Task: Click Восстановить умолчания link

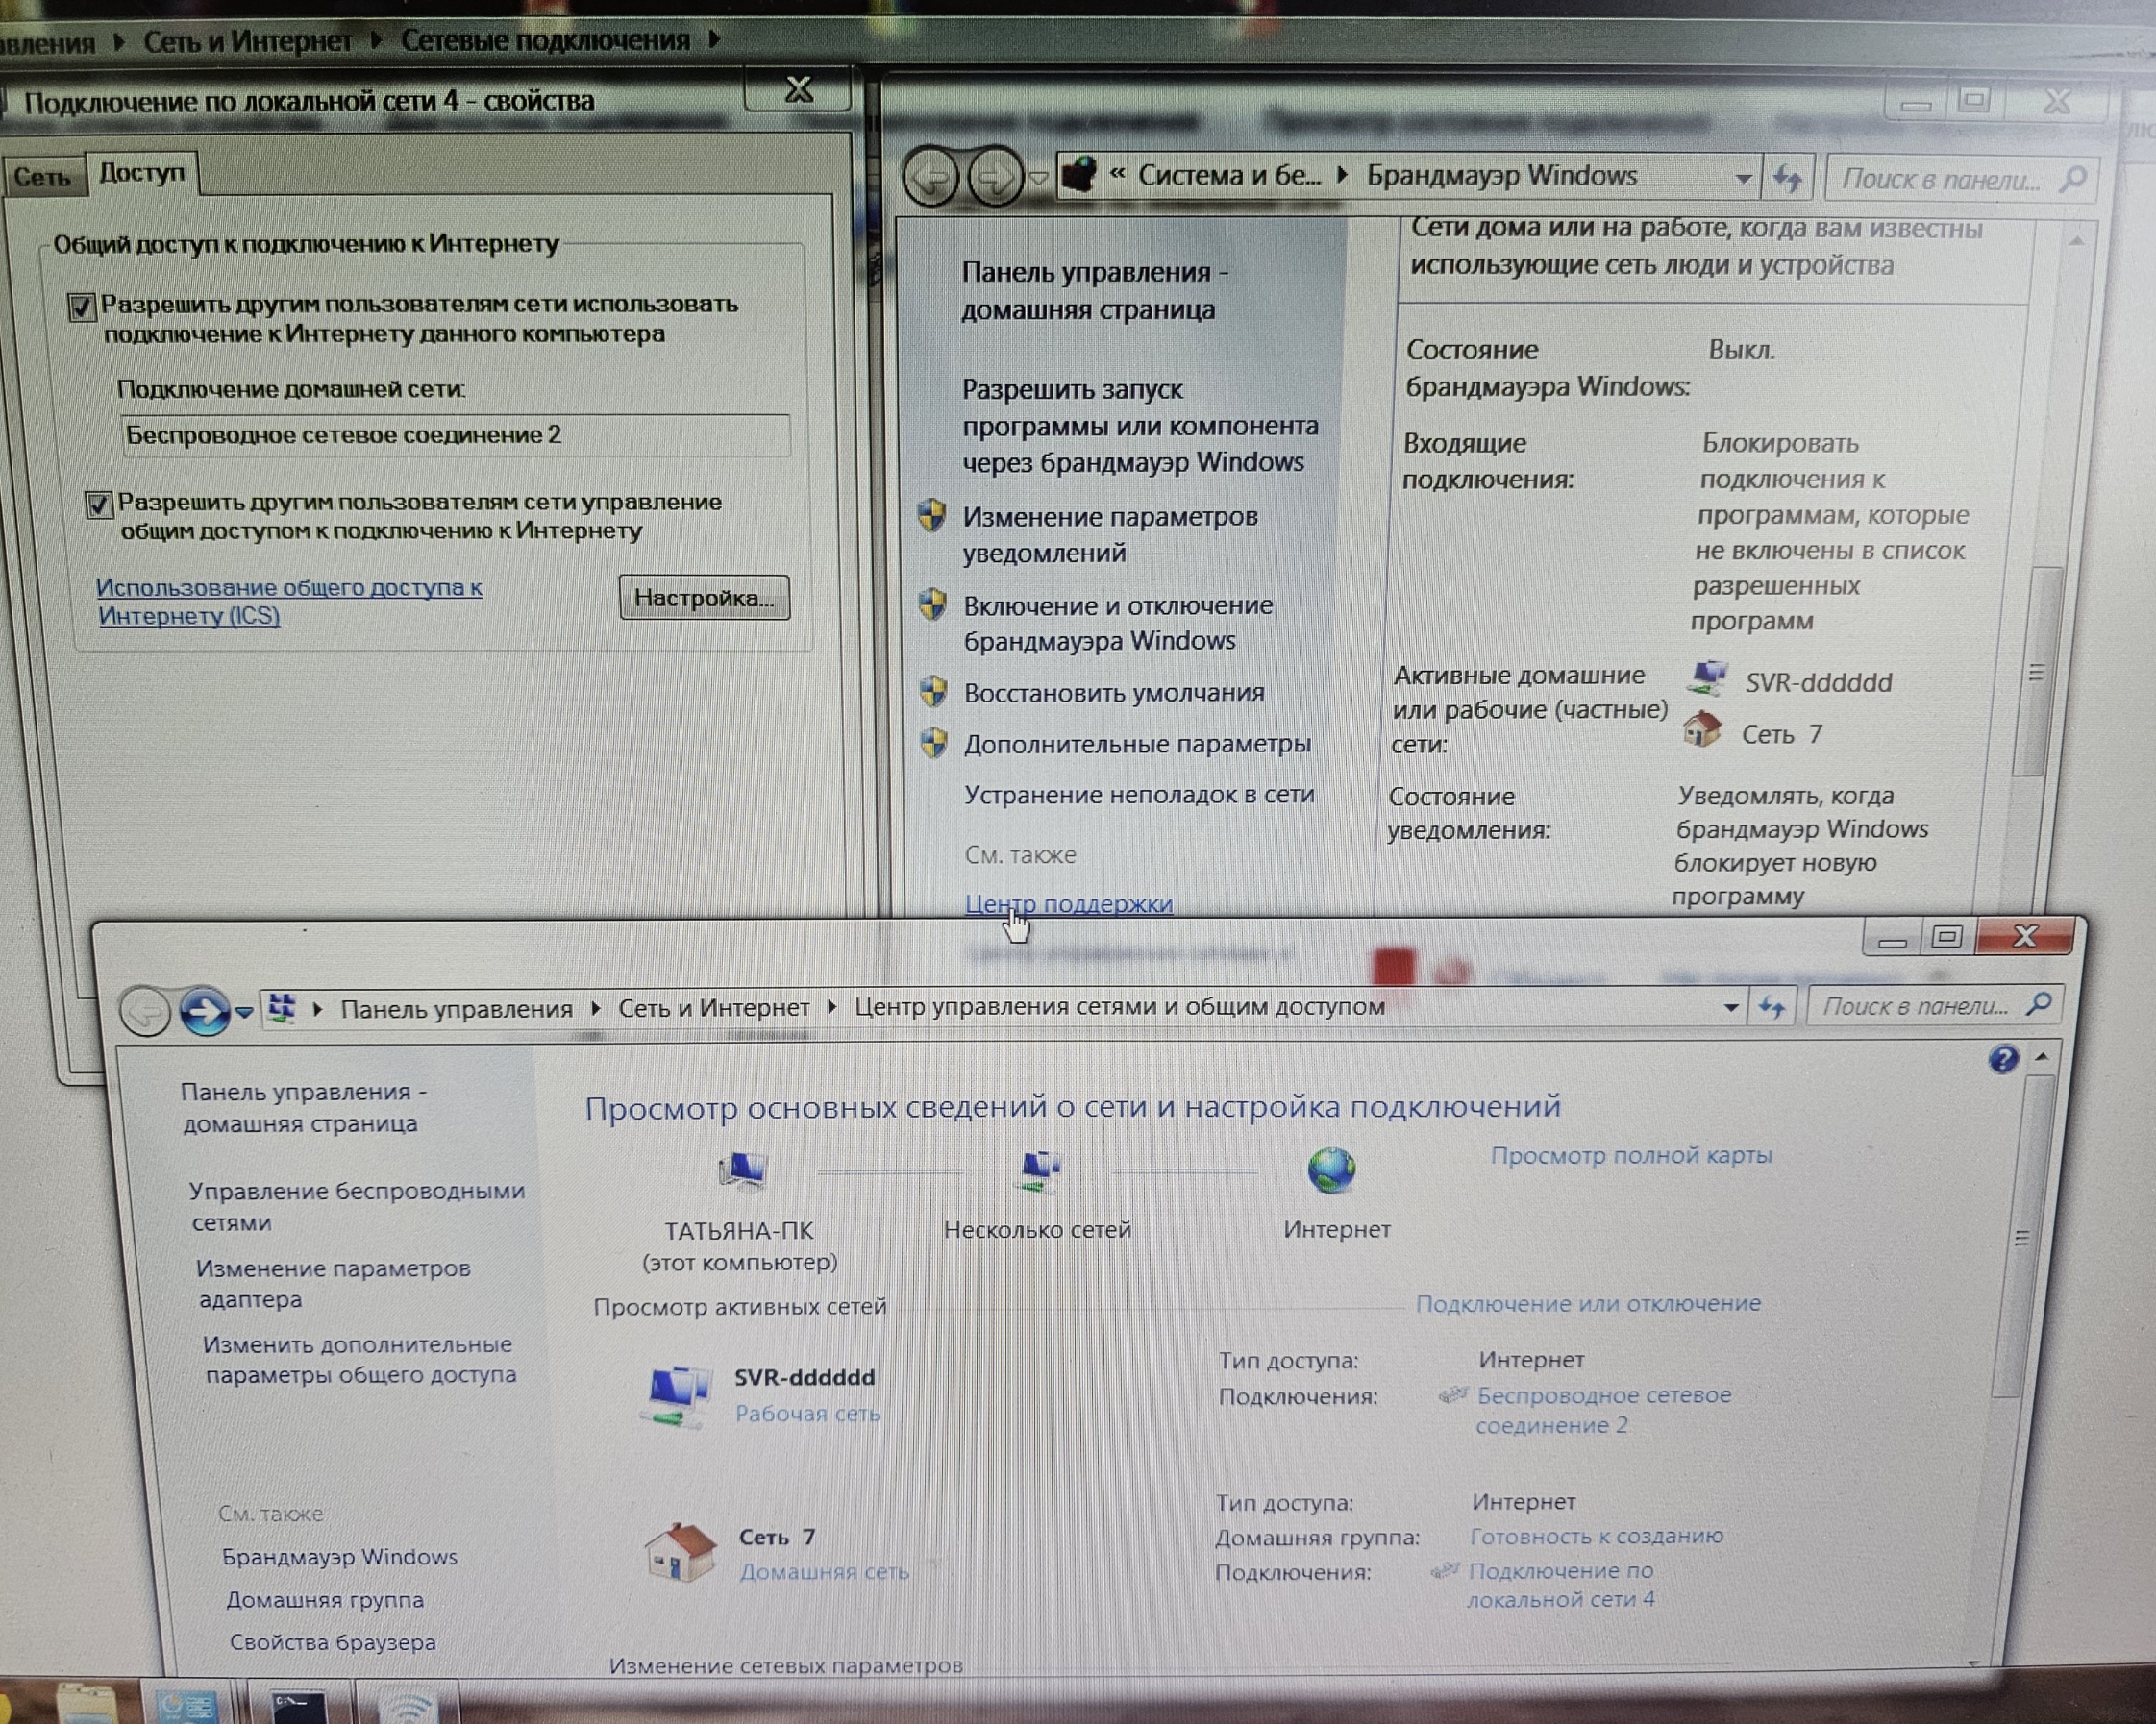Action: pyautogui.click(x=1114, y=692)
